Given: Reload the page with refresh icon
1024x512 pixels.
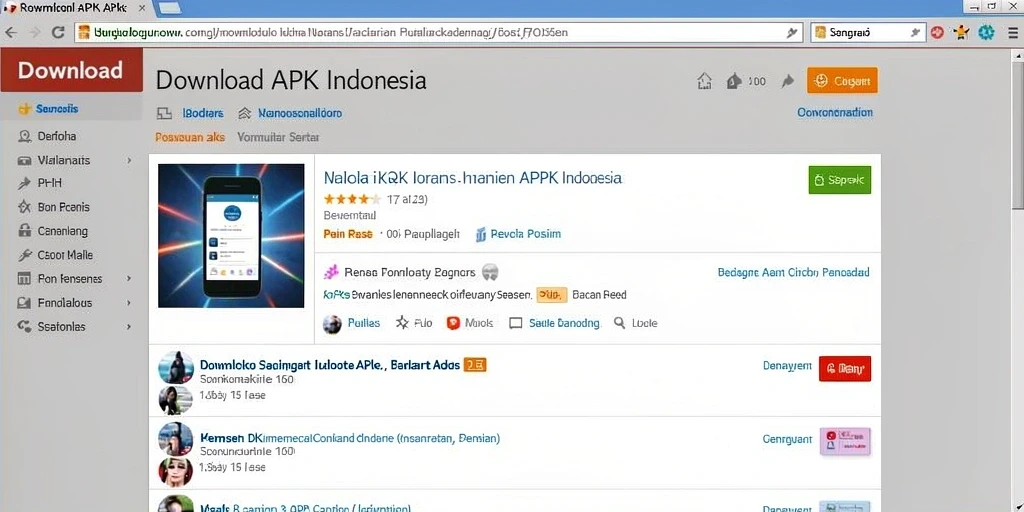Looking at the screenshot, I should coord(58,32).
